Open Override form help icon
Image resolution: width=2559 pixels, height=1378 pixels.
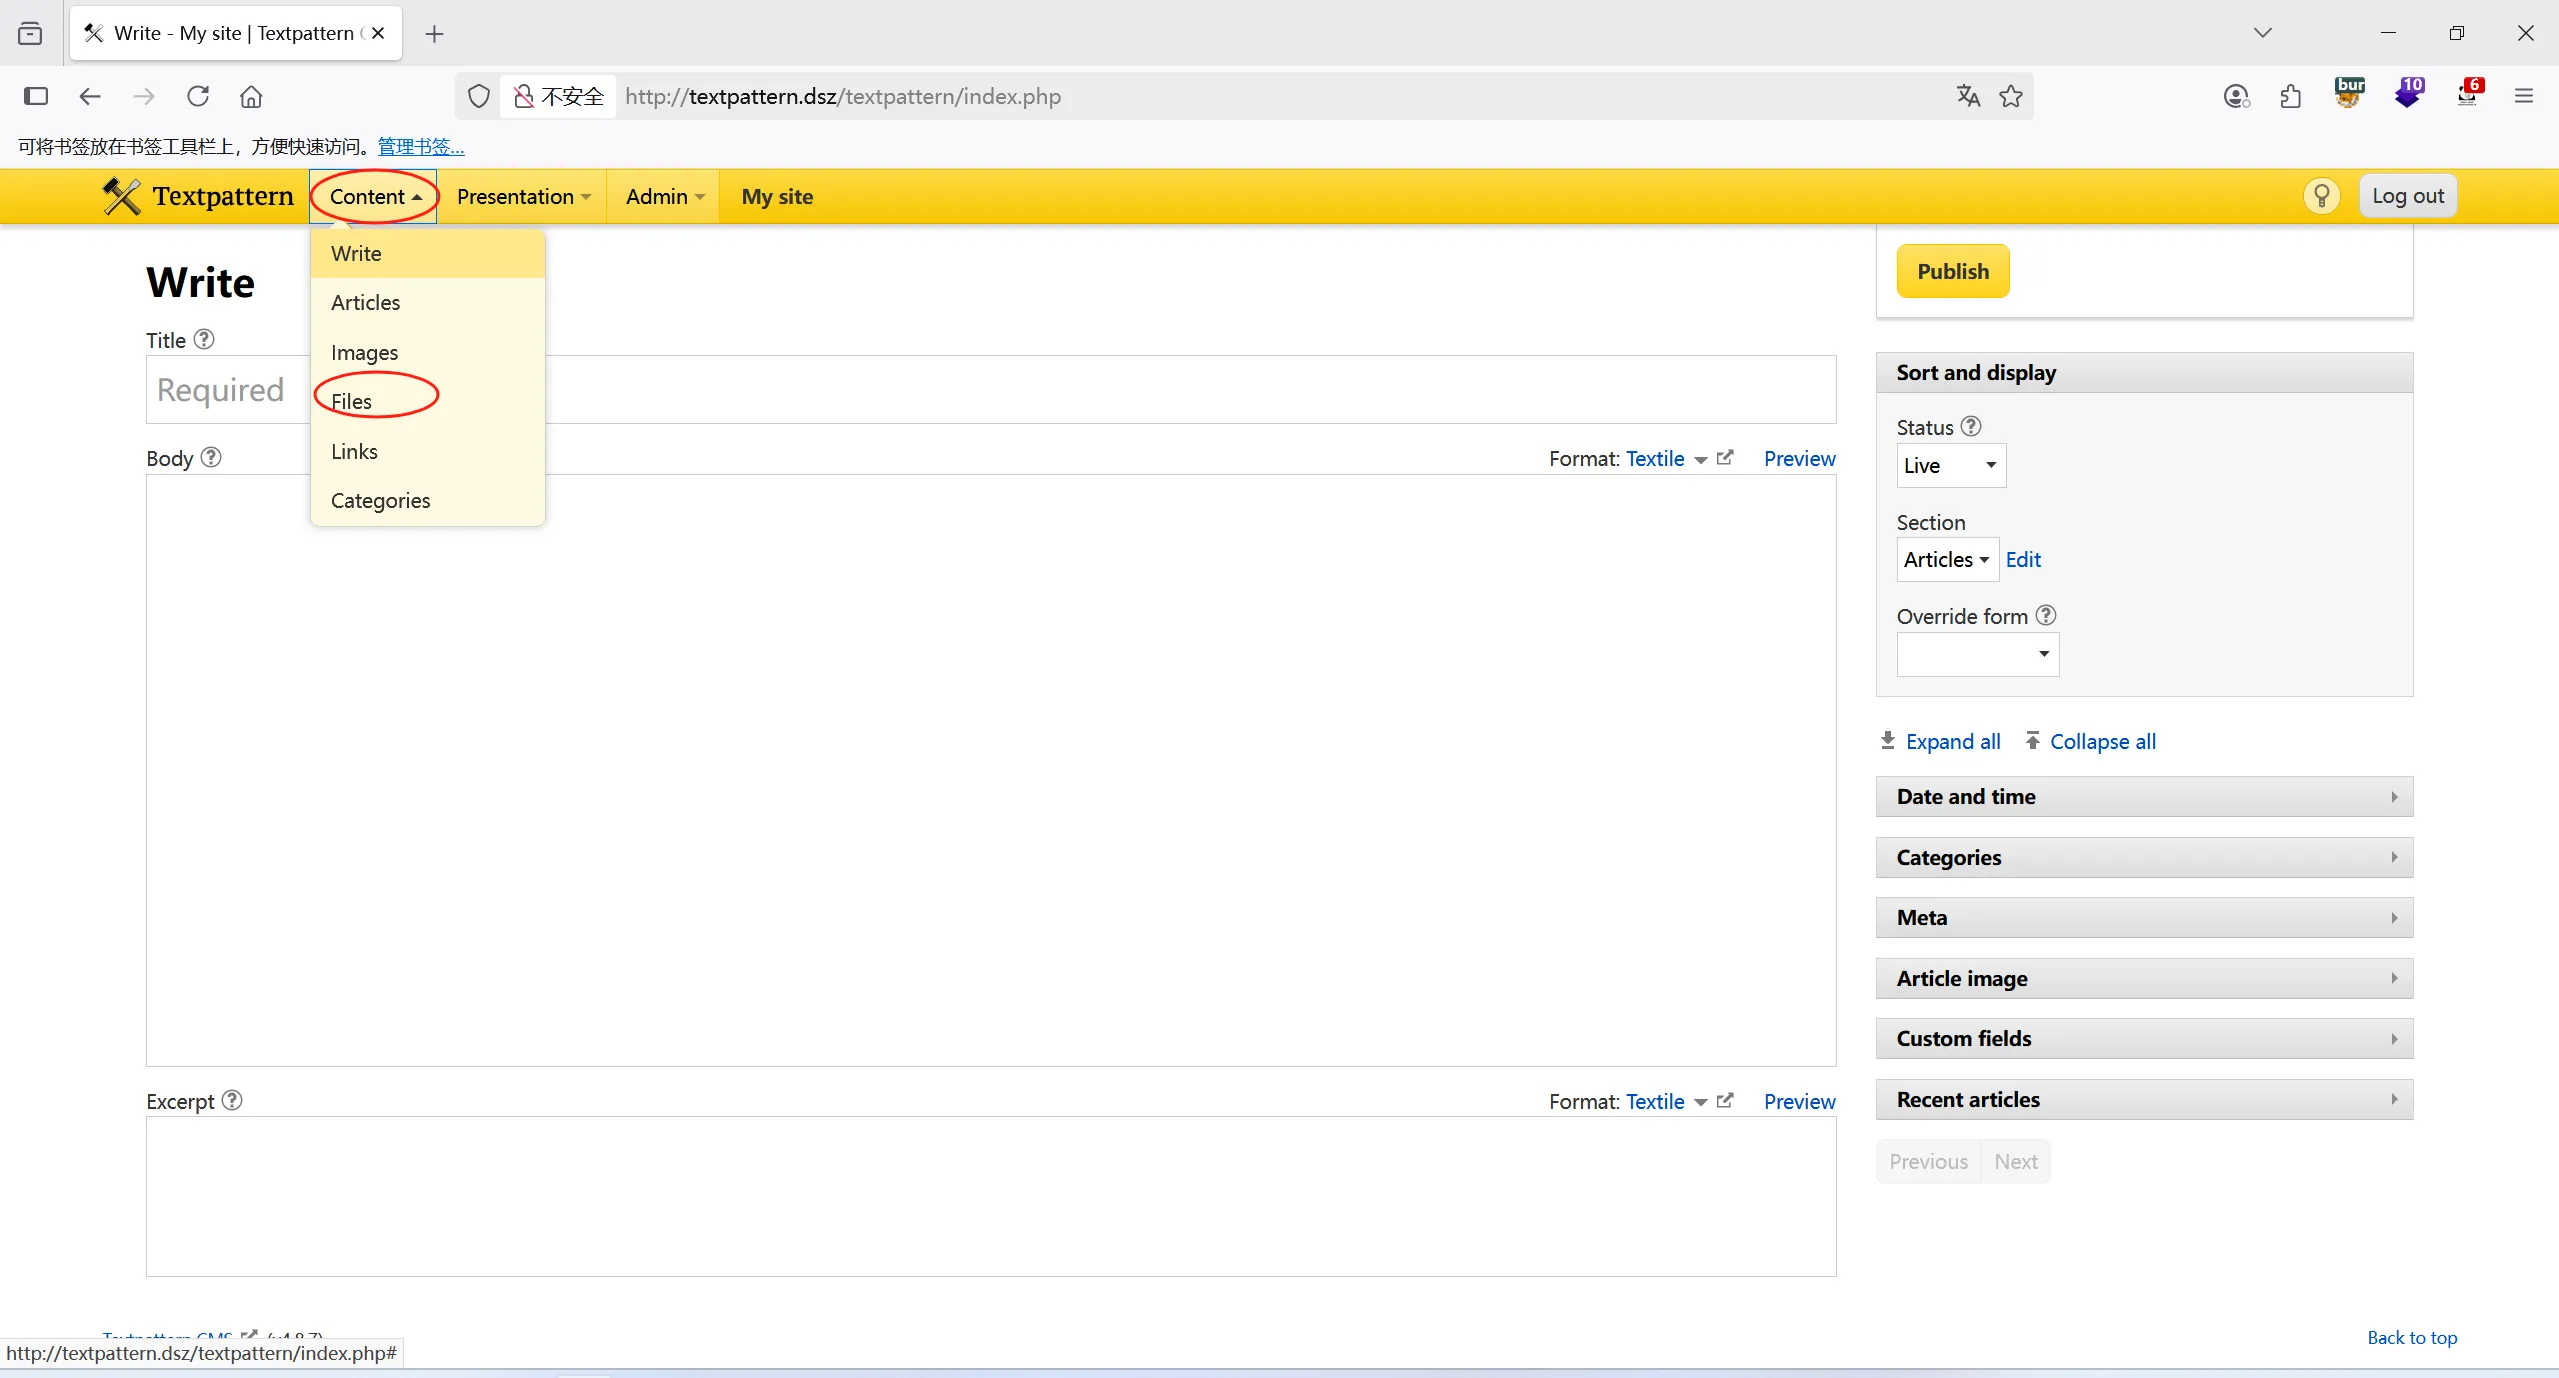click(x=2046, y=615)
